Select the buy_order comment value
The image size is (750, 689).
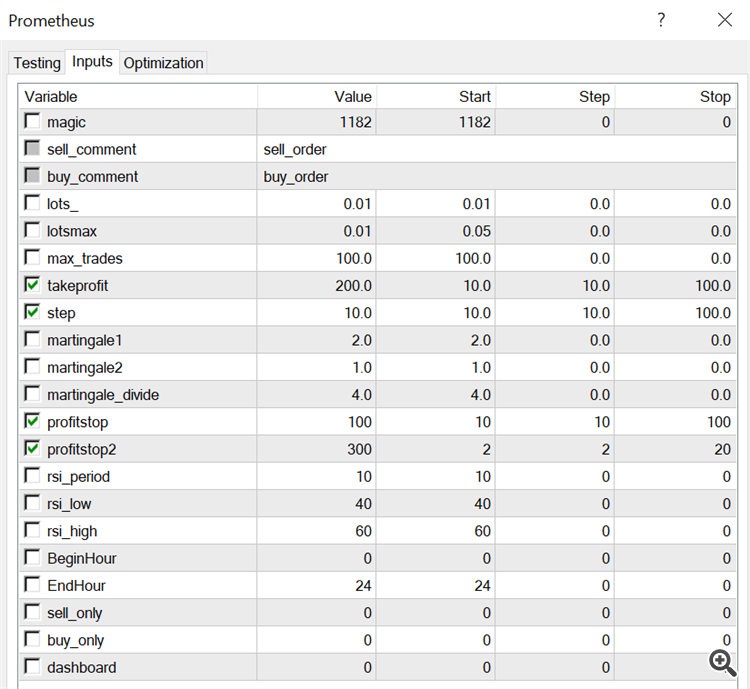pyautogui.click(x=296, y=177)
